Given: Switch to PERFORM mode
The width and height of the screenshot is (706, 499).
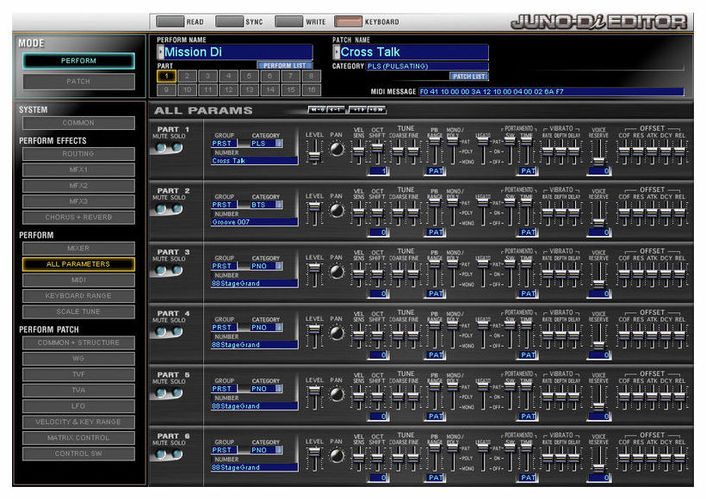Looking at the screenshot, I should tap(78, 61).
